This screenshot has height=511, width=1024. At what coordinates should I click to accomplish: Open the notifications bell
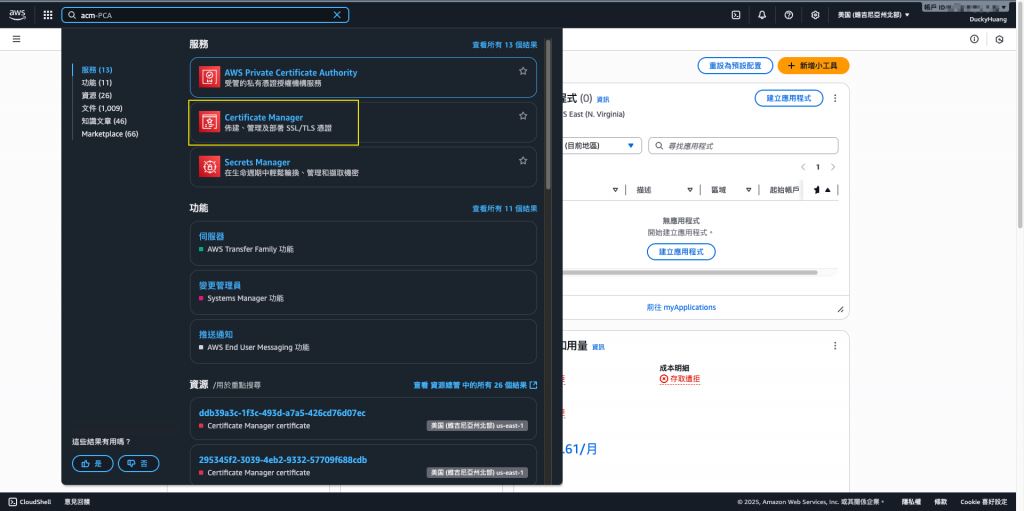762,15
